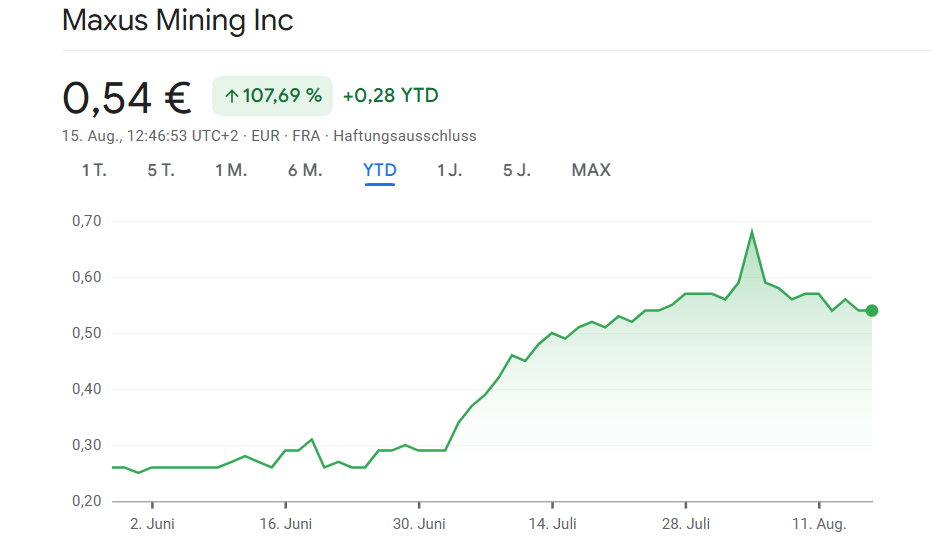Open the 1 M. chart range

(231, 171)
